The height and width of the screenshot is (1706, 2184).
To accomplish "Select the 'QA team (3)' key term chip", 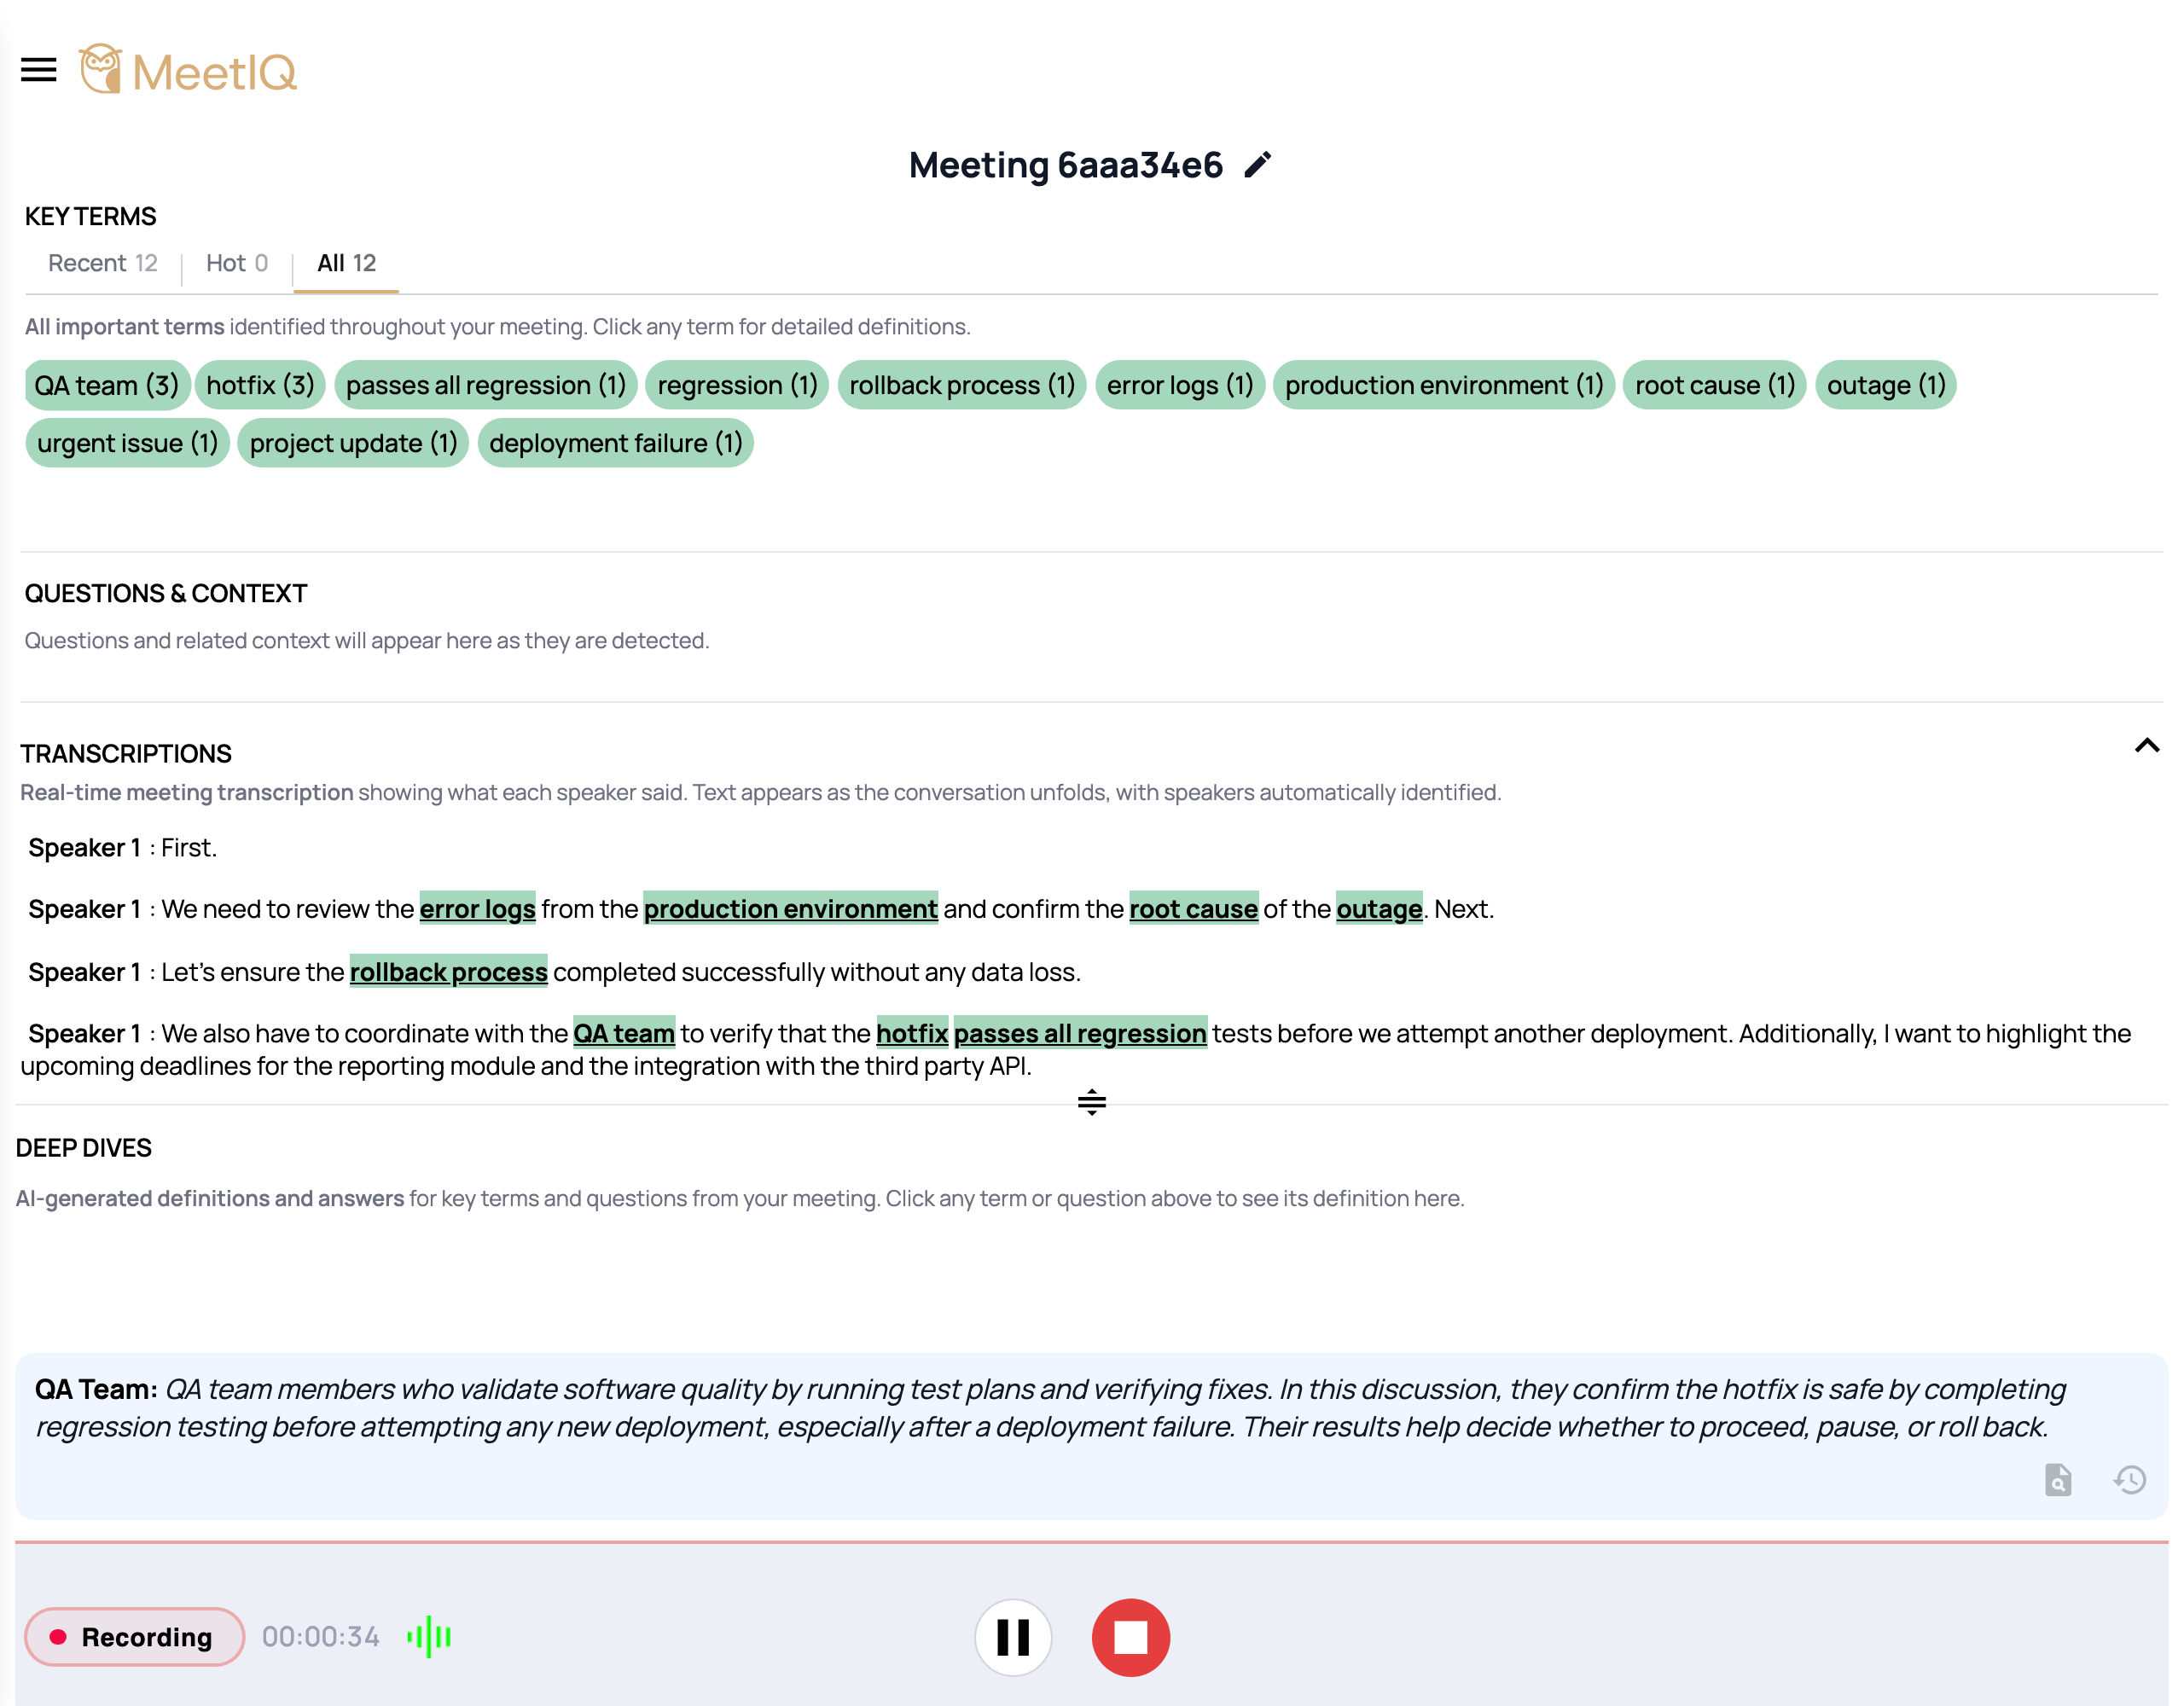I will (107, 385).
